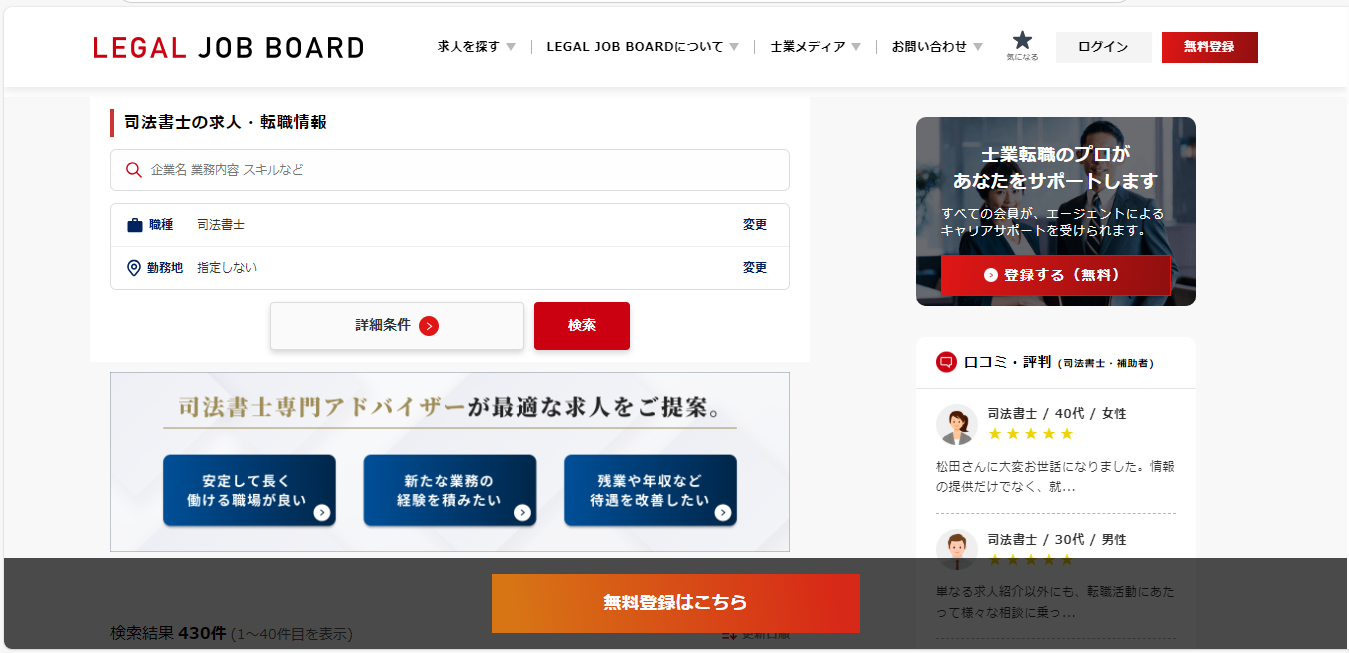
Task: Click the red arrow icon on 詳細条件
Action: point(429,326)
